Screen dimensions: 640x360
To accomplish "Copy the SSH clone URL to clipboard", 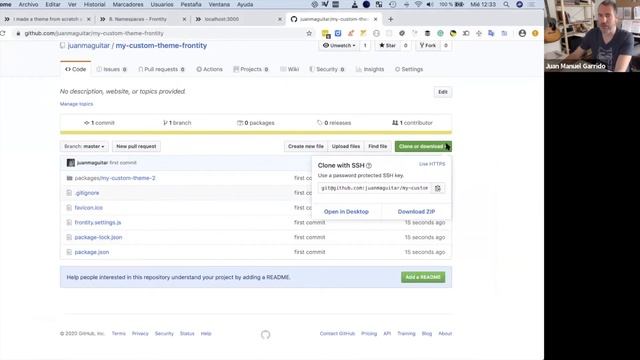I will (438, 188).
